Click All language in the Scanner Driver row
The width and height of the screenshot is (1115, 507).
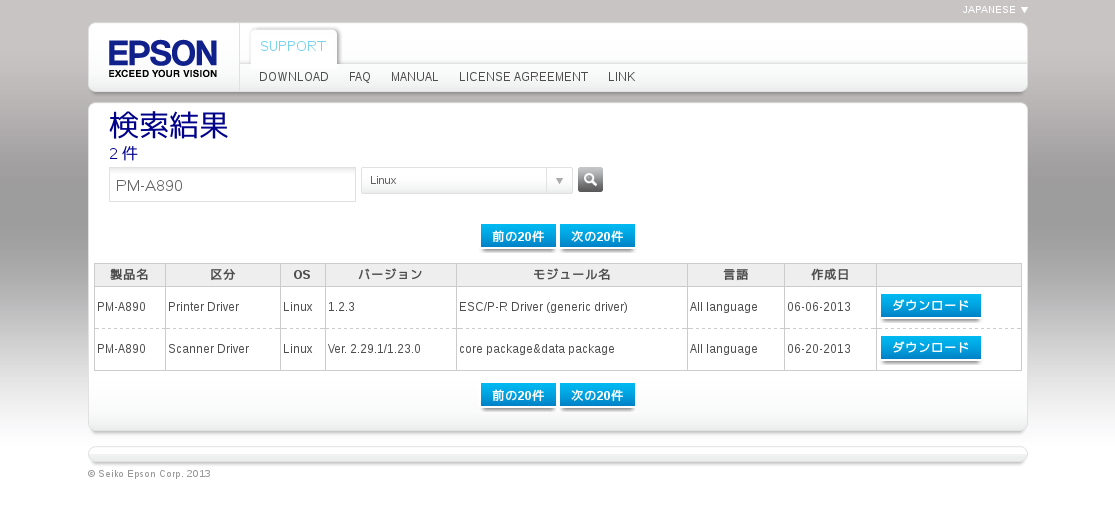pos(723,349)
